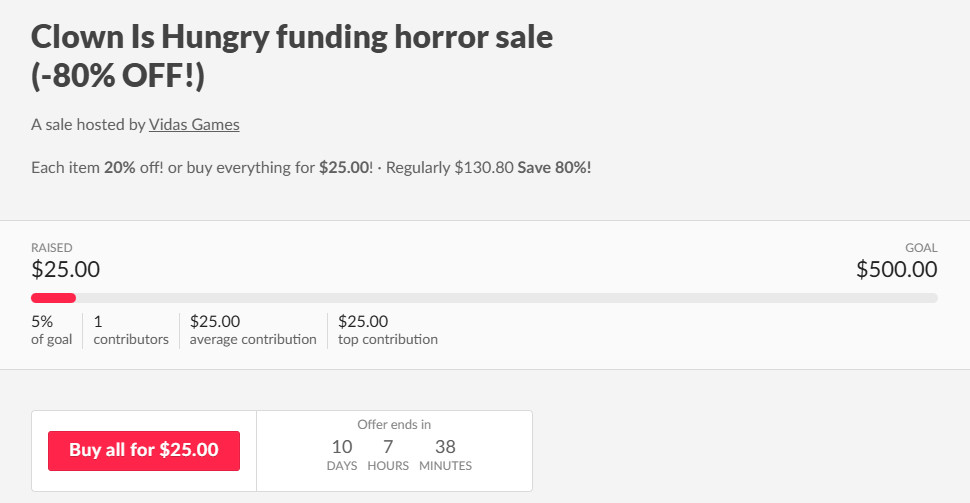Click the 10 days countdown number
The height and width of the screenshot is (503, 970).
tap(342, 447)
